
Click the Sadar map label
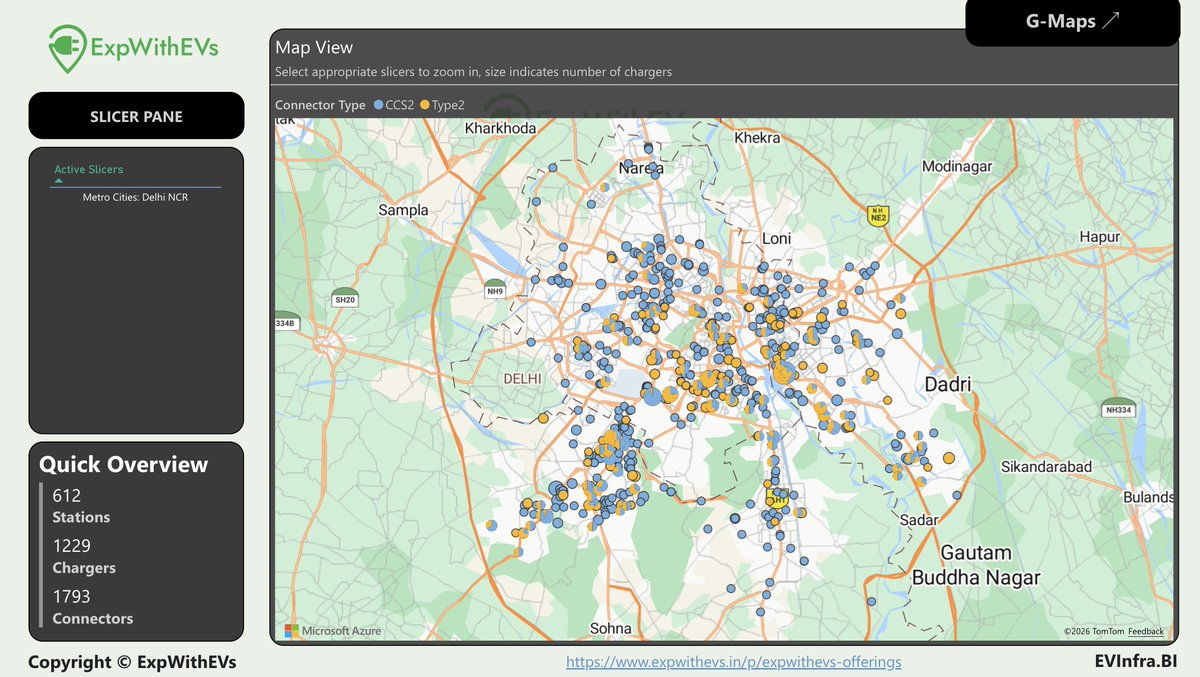919,520
